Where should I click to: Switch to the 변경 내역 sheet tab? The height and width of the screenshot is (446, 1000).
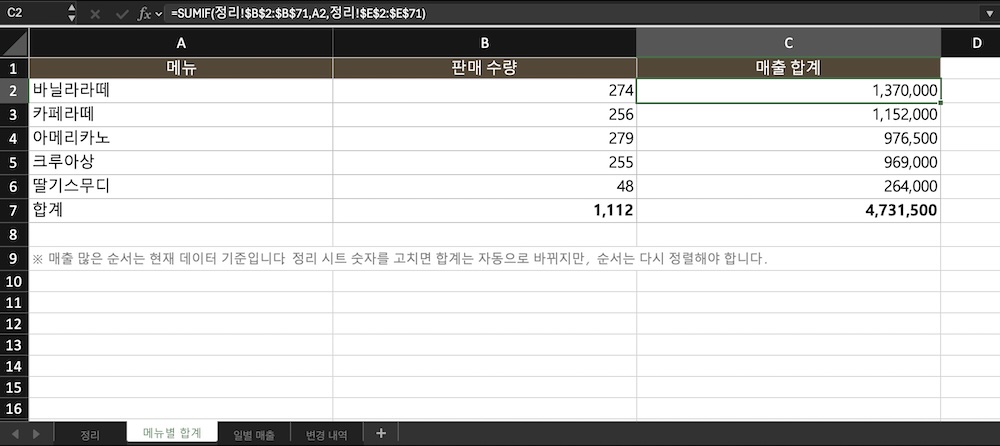tap(327, 435)
